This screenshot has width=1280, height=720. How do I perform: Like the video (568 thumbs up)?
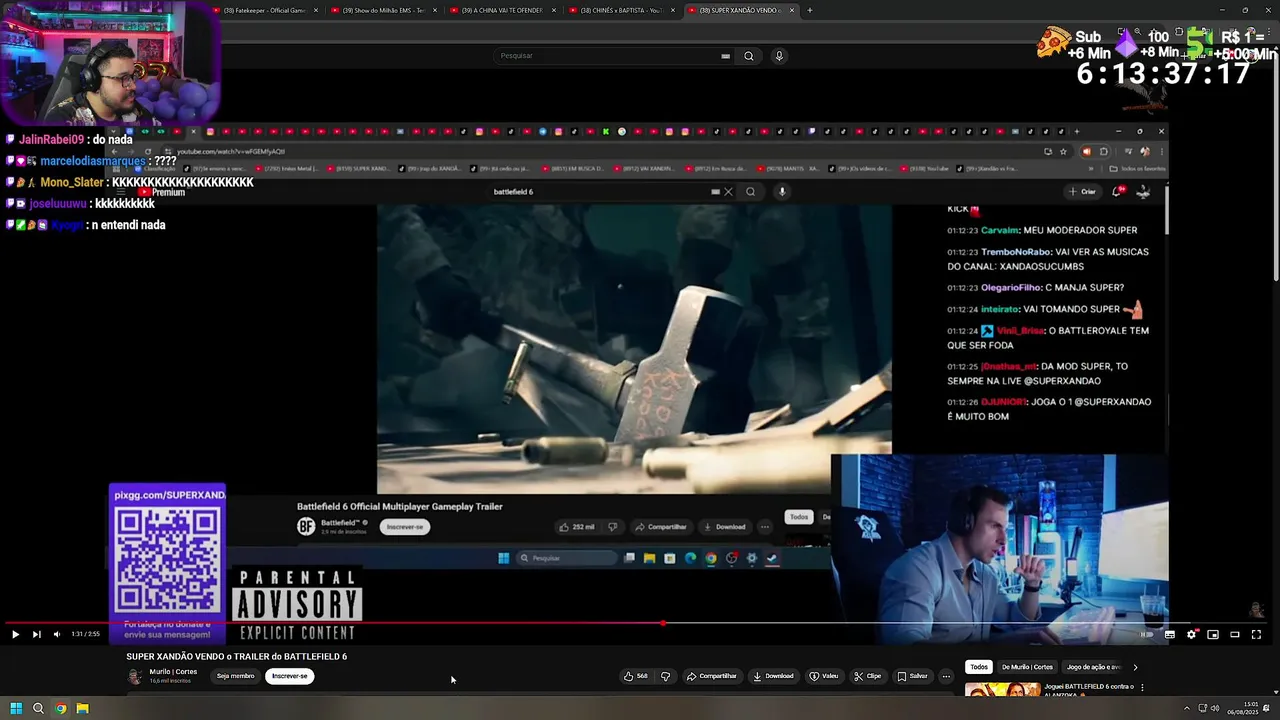click(636, 676)
